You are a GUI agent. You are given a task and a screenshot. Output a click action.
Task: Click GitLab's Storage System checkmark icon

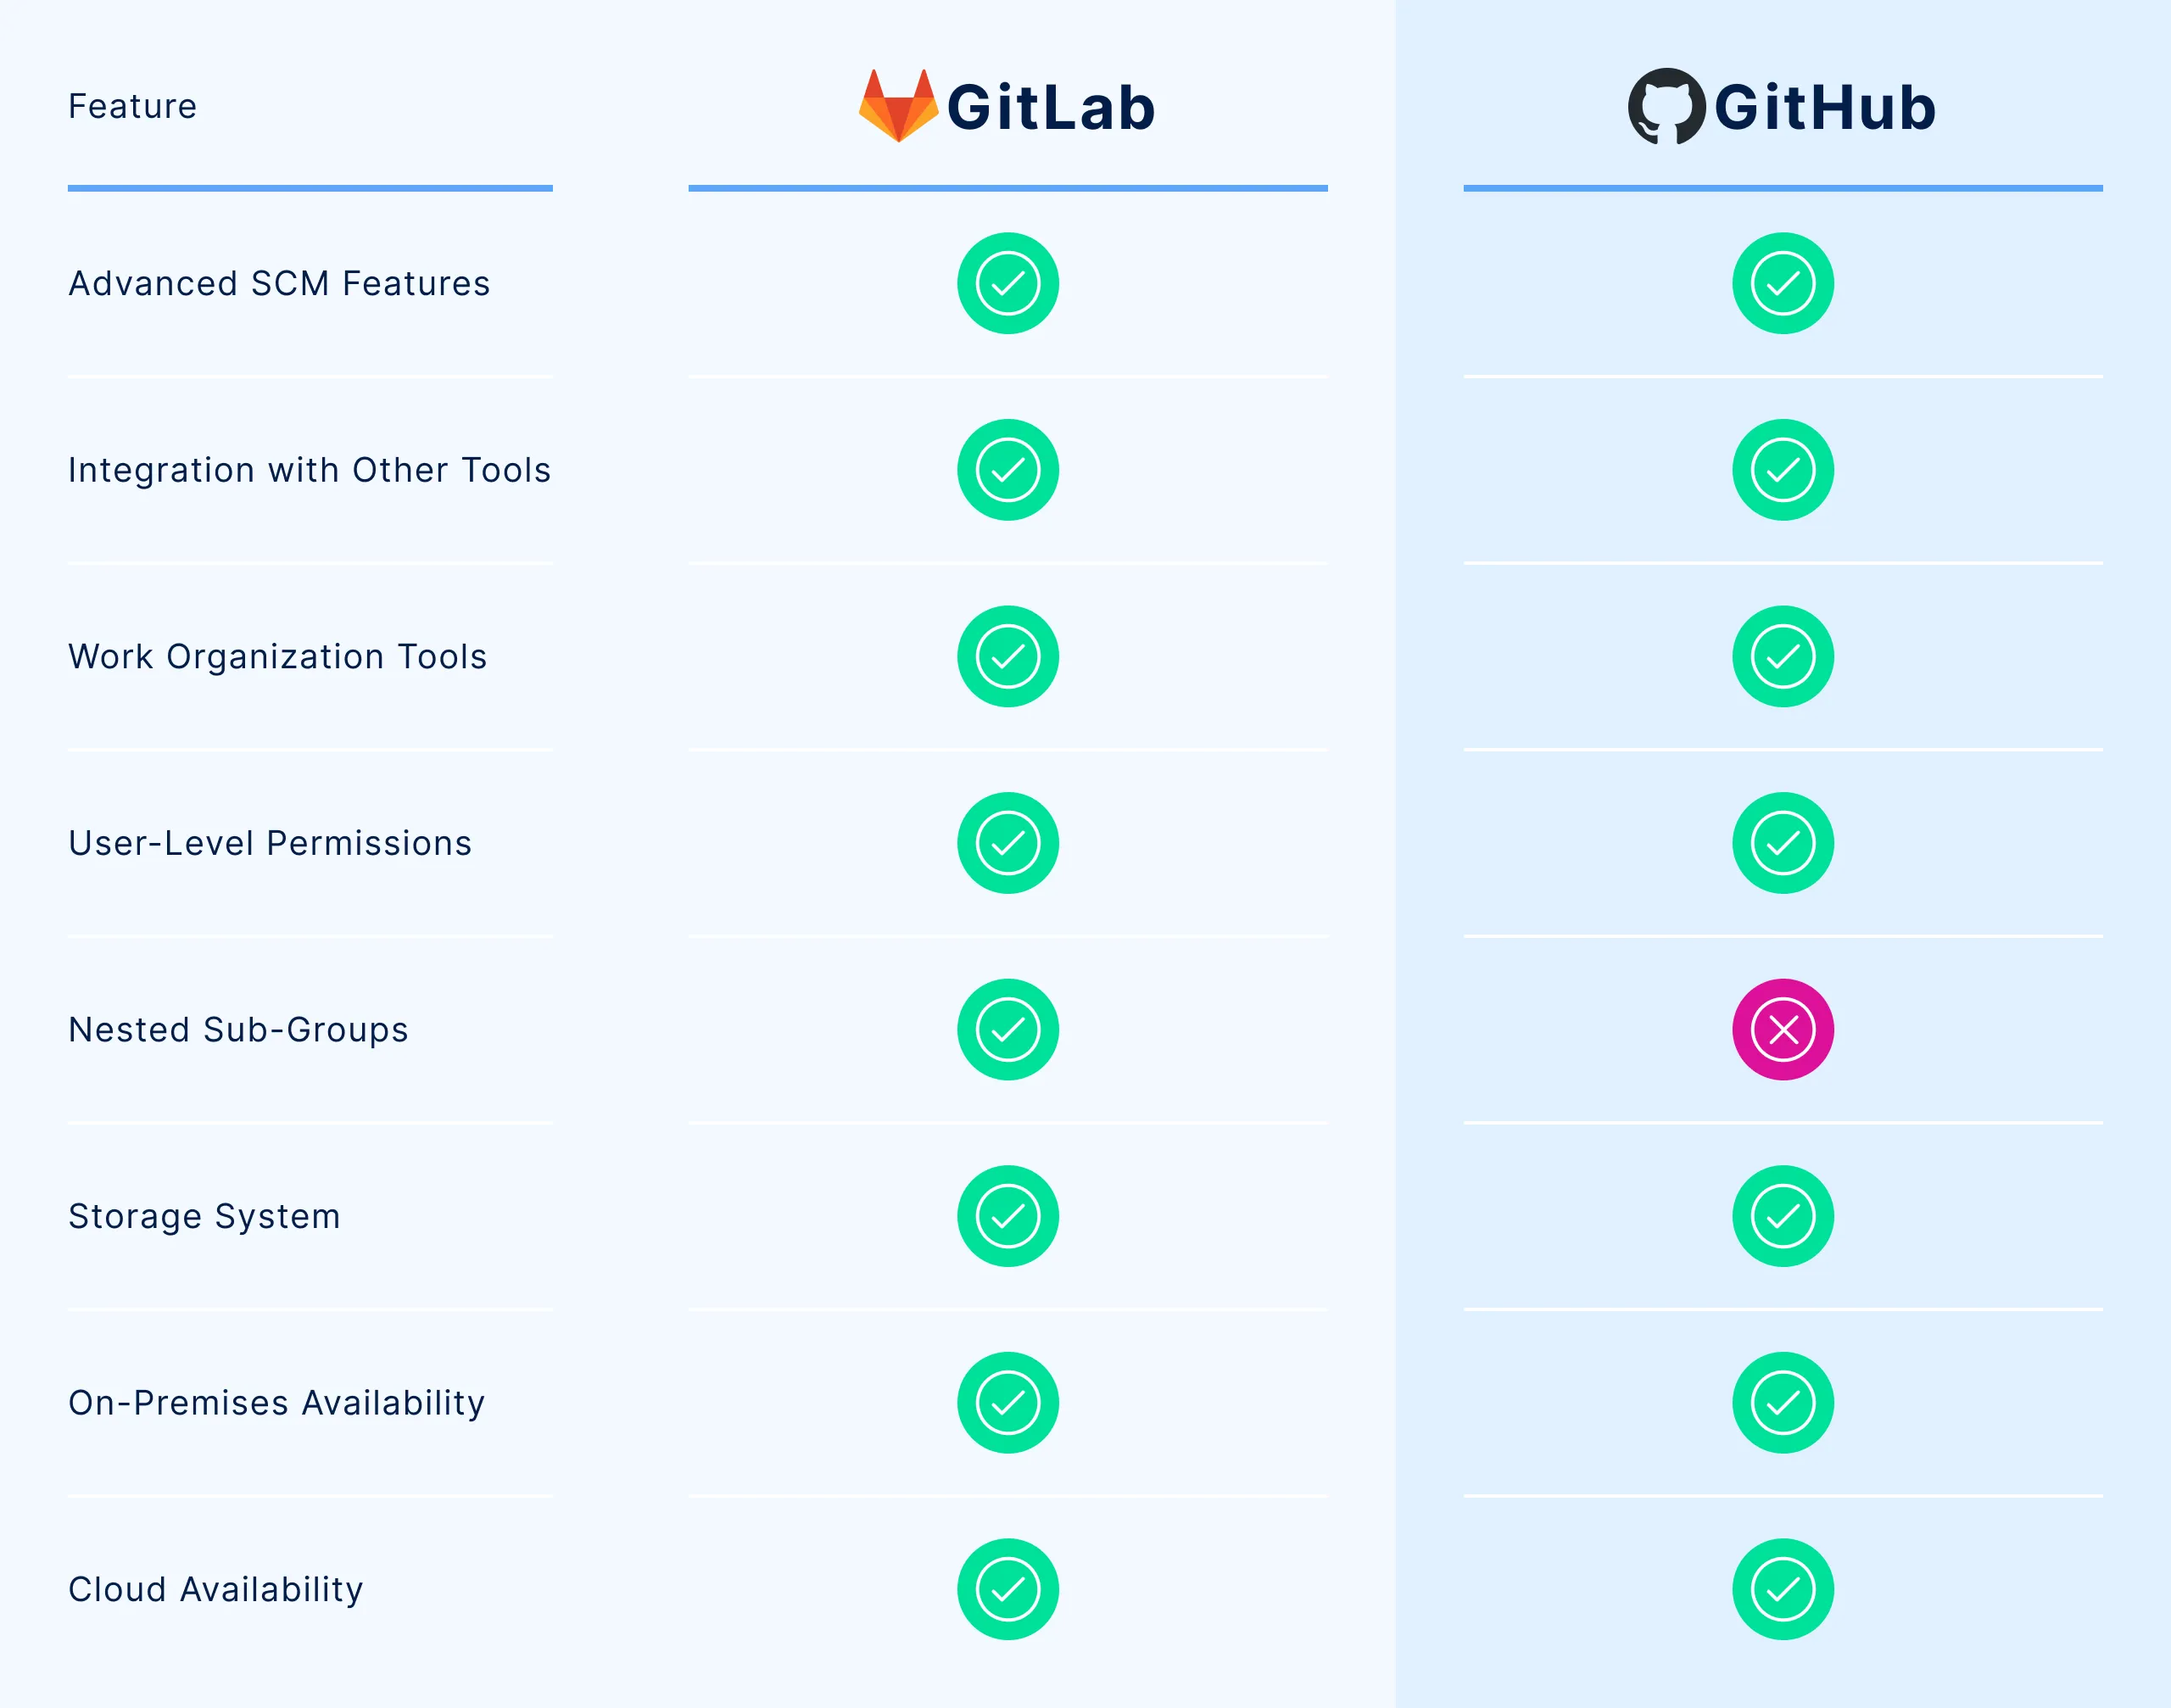[1007, 1215]
